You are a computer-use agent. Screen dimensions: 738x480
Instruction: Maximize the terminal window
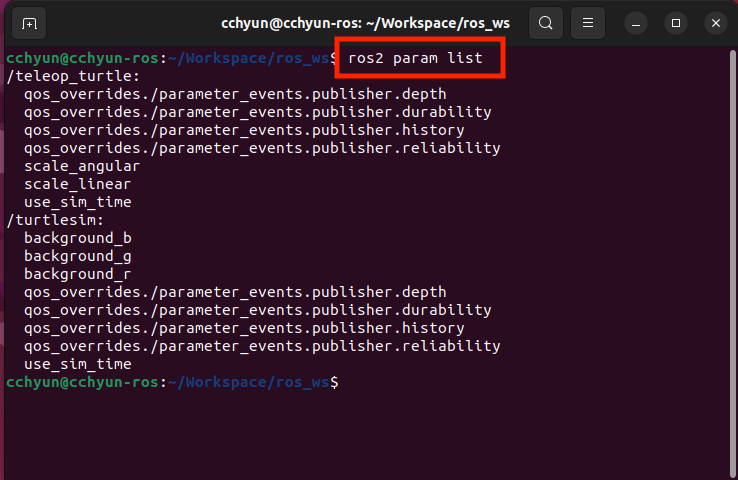coord(676,23)
